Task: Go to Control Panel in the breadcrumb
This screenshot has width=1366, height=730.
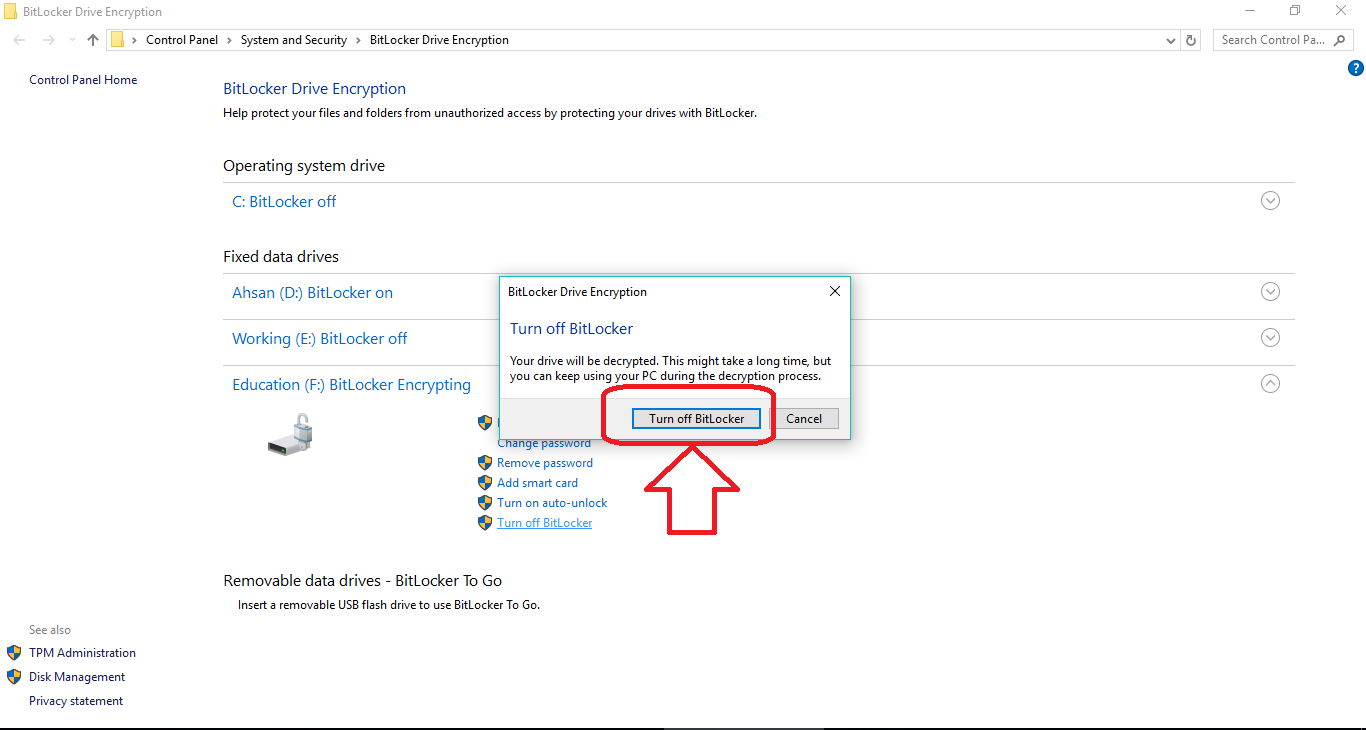Action: pyautogui.click(x=182, y=40)
